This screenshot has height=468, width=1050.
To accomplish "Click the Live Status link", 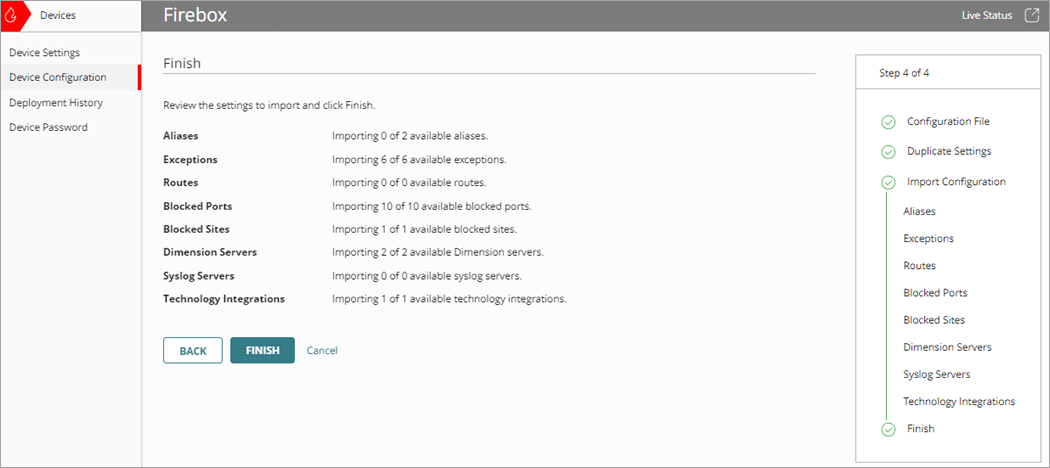I will click(986, 15).
